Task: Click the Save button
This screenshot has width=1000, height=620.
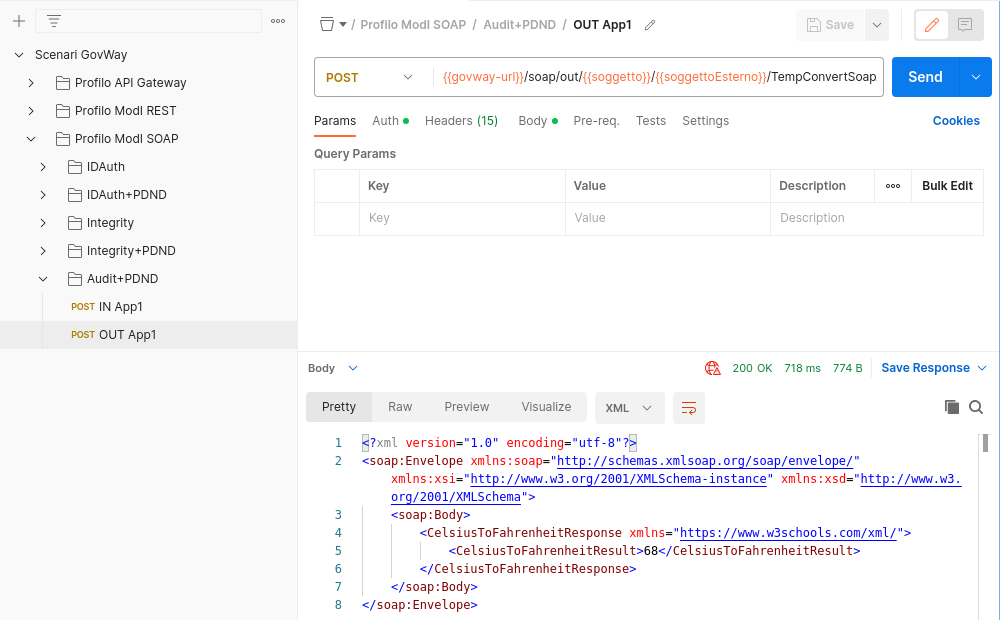Action: [x=830, y=25]
